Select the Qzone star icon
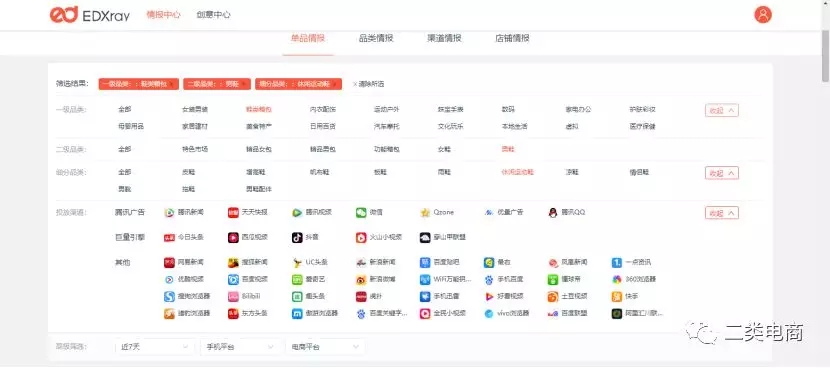The image size is (830, 368). pyautogui.click(x=425, y=212)
